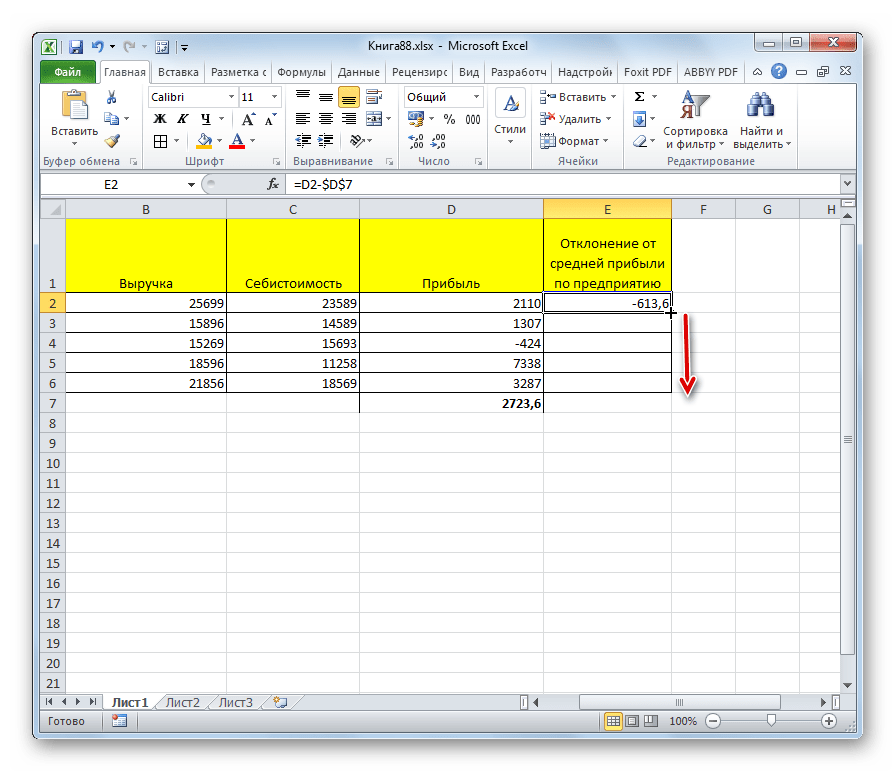Click the AutoSum sigma icon

(x=640, y=97)
